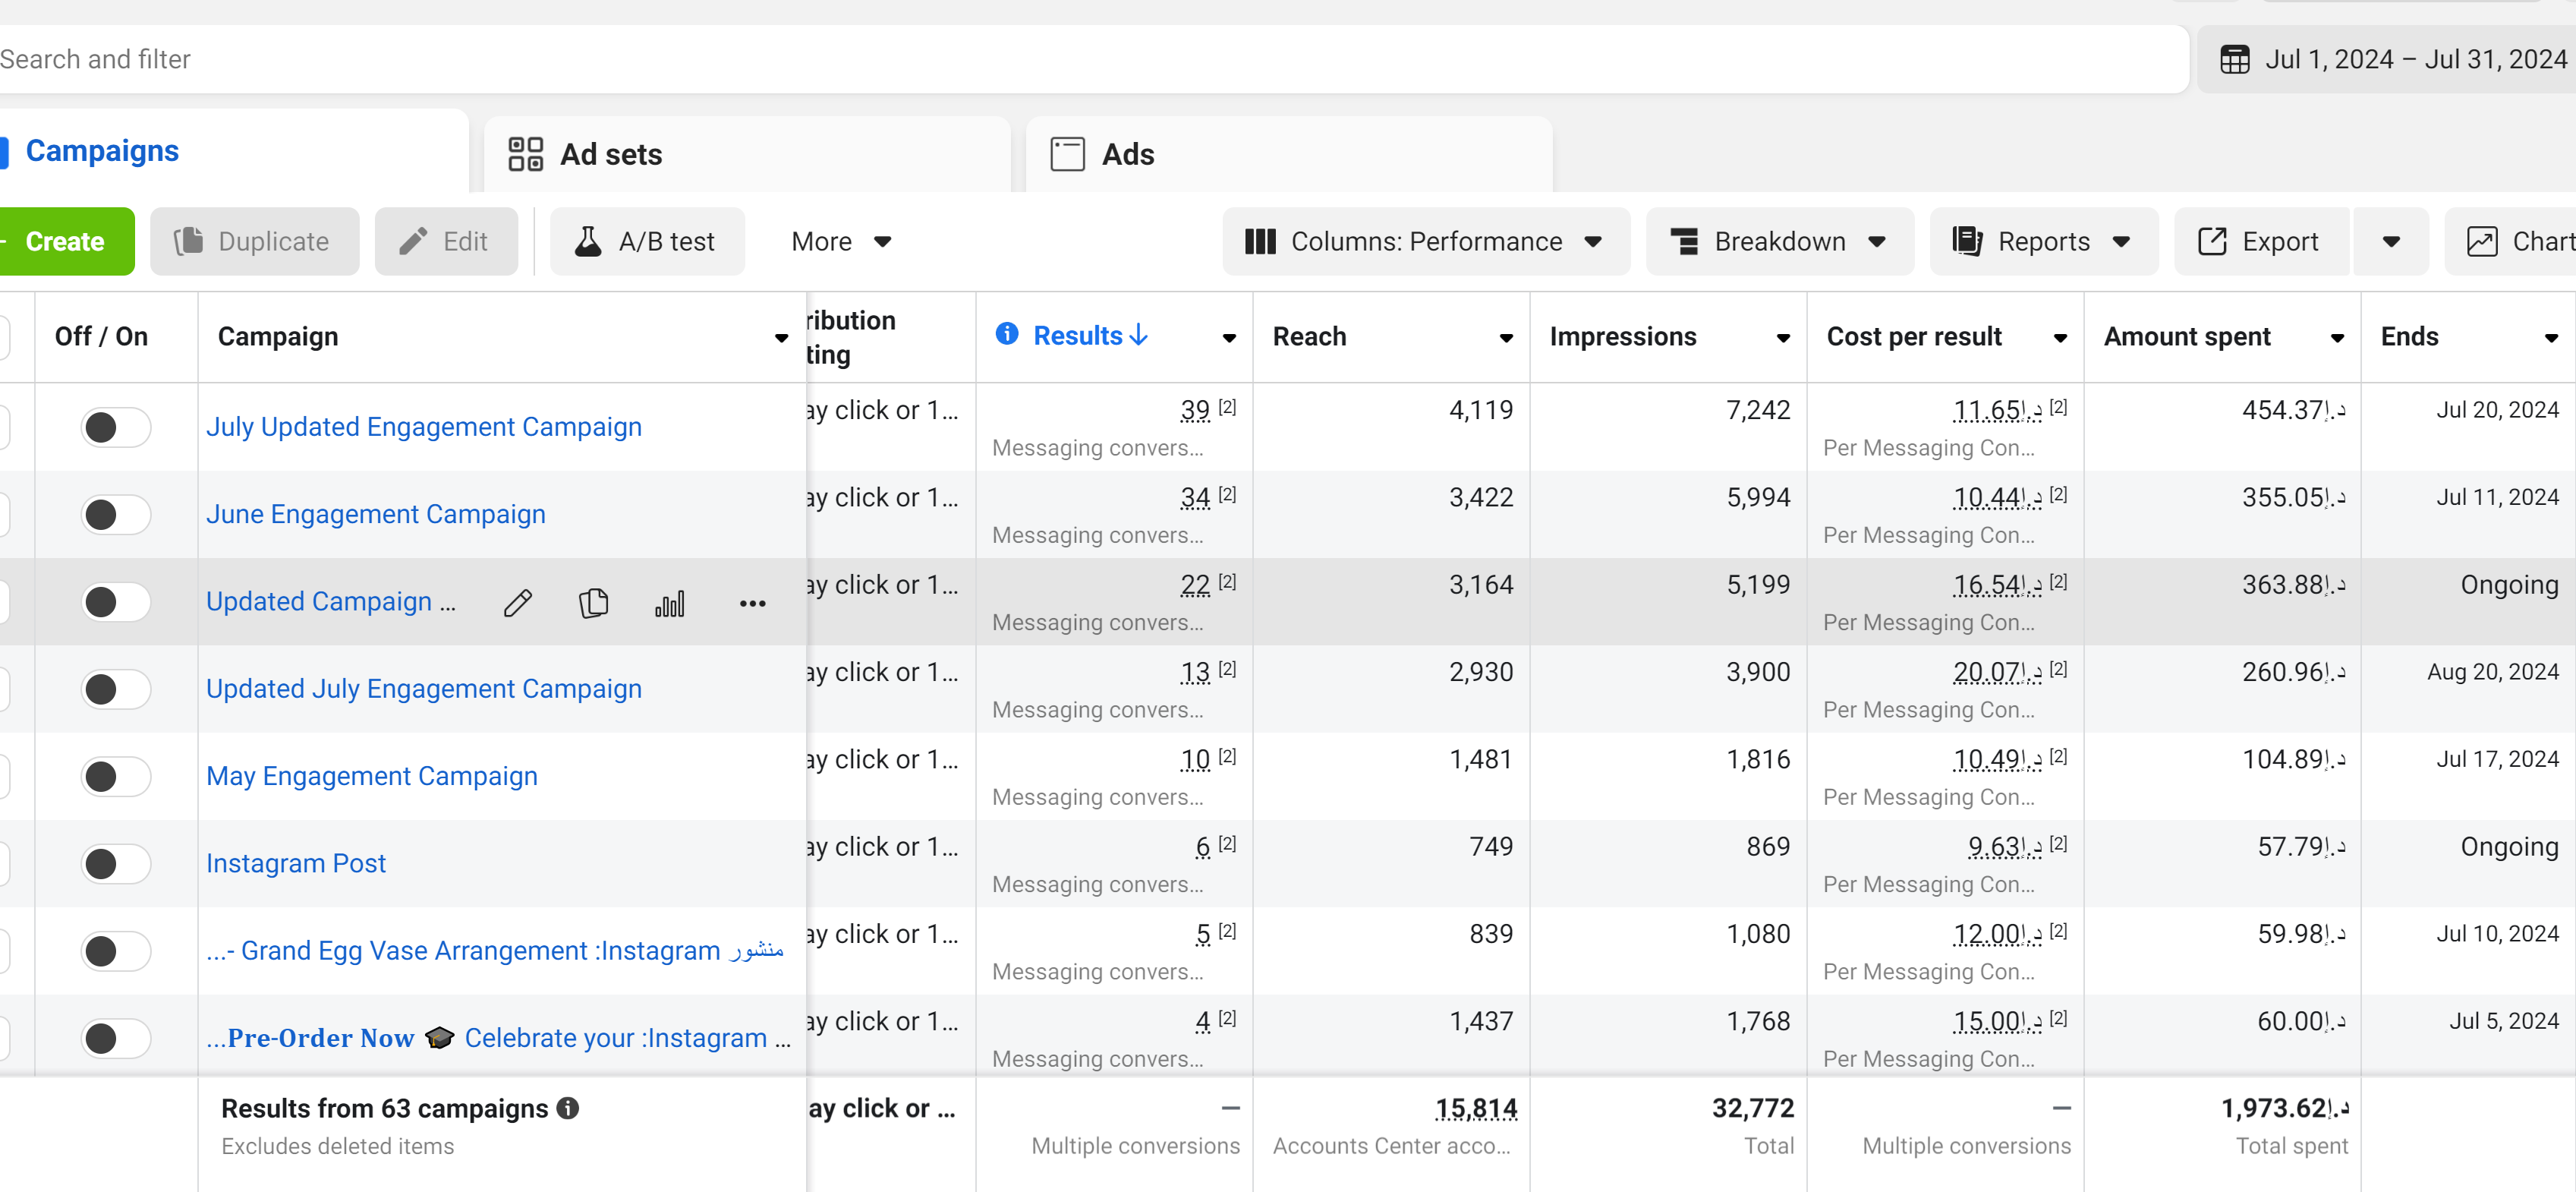Viewport: 2576px width, 1192px height.
Task: Open the dropdown arrow next to Export
Action: tap(2390, 242)
